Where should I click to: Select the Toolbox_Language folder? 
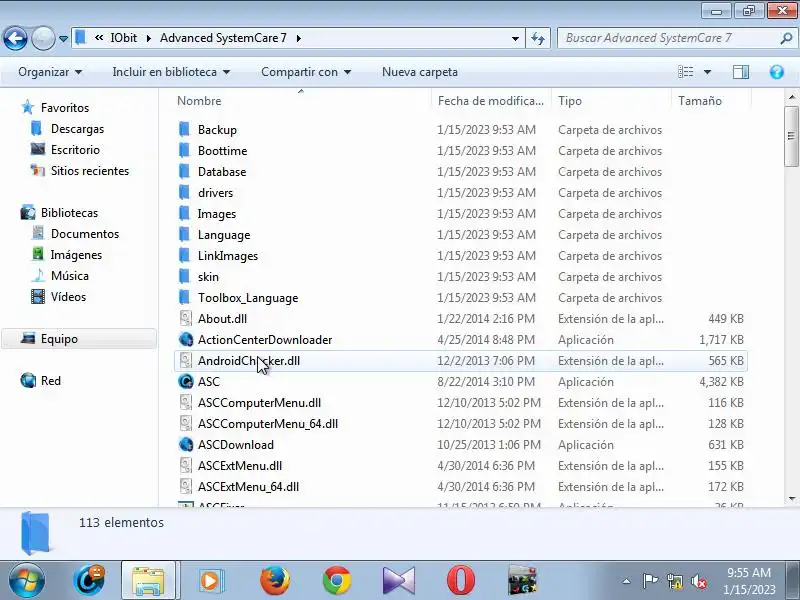coord(248,297)
